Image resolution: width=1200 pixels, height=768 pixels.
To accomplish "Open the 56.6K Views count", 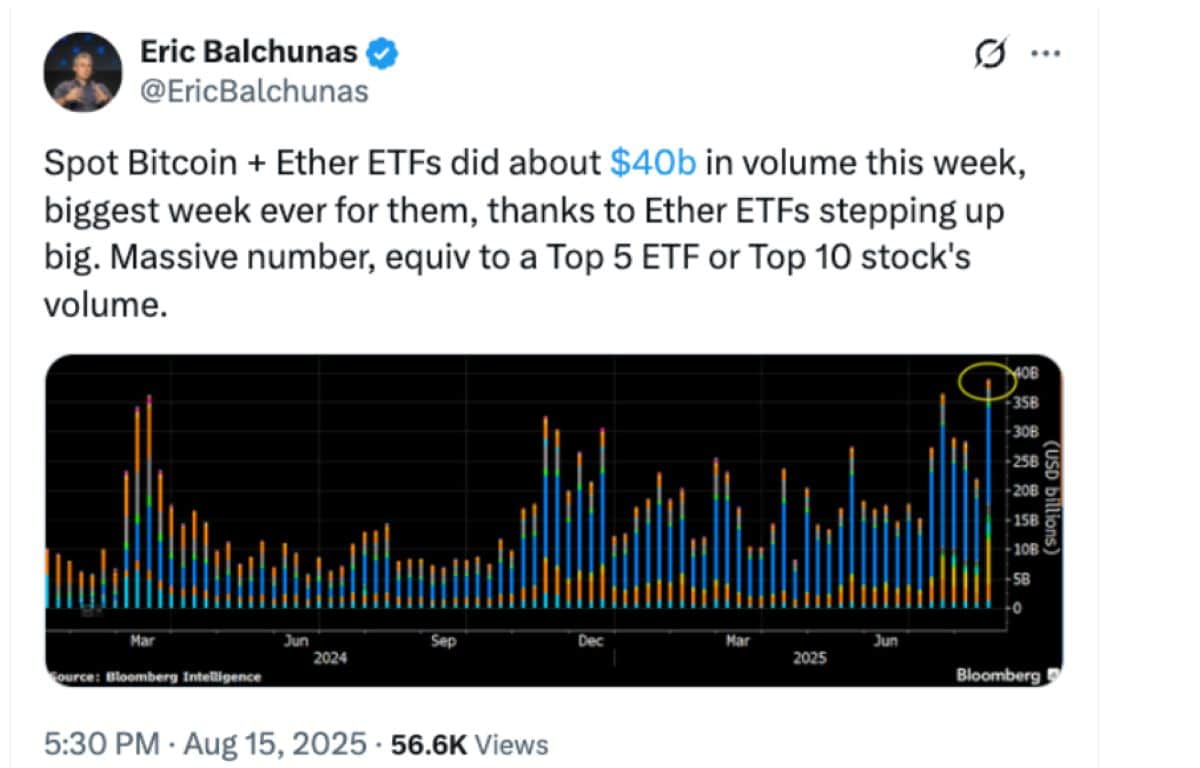I will coord(467,744).
